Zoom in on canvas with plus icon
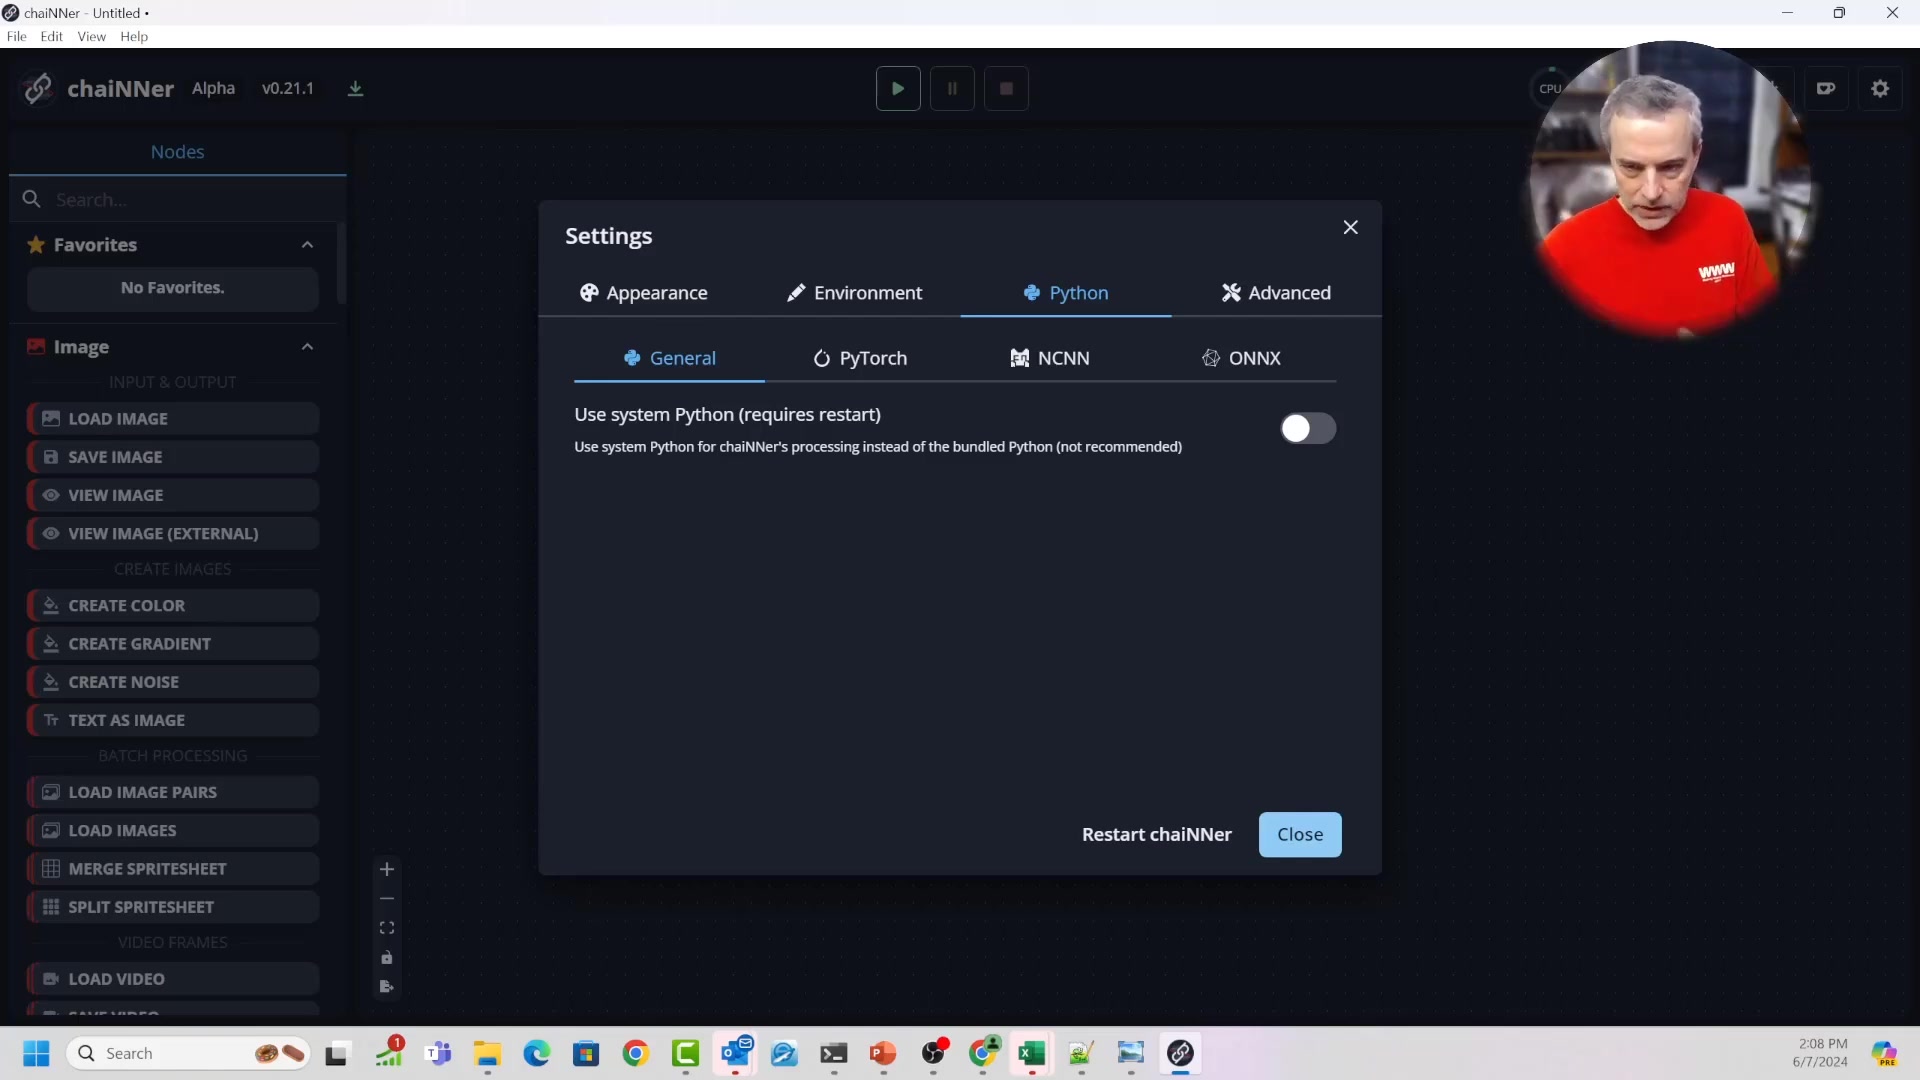The height and width of the screenshot is (1080, 1920). coord(387,869)
